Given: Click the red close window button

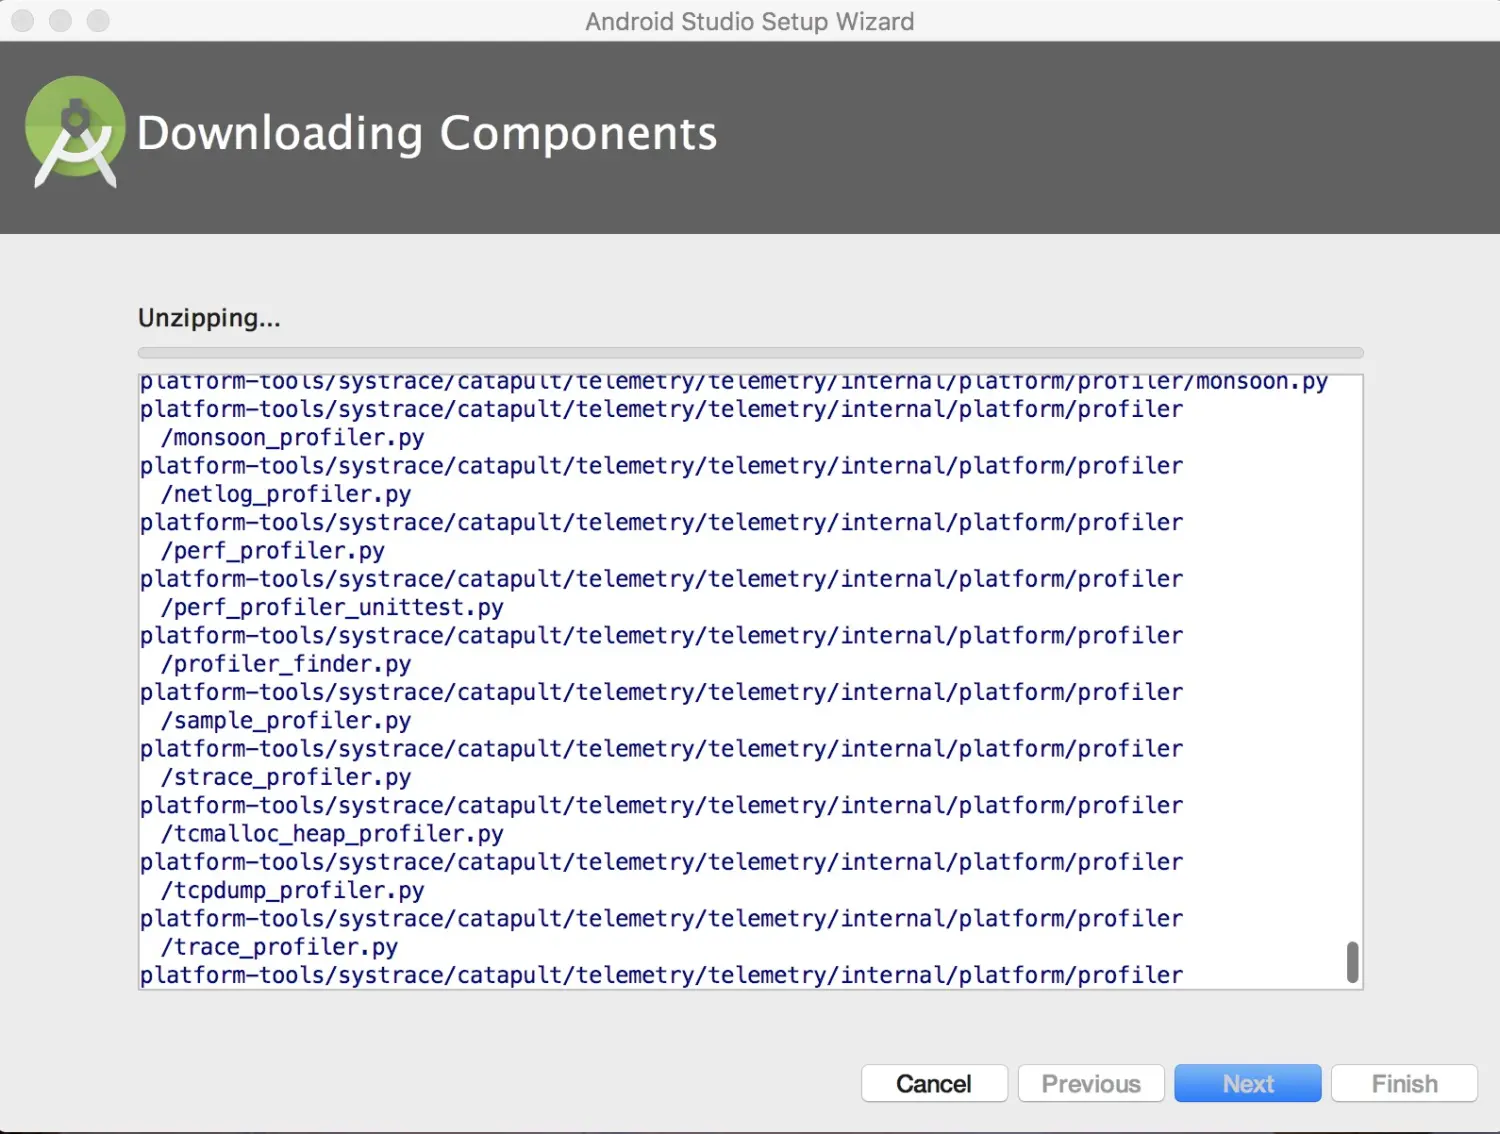Looking at the screenshot, I should point(22,20).
